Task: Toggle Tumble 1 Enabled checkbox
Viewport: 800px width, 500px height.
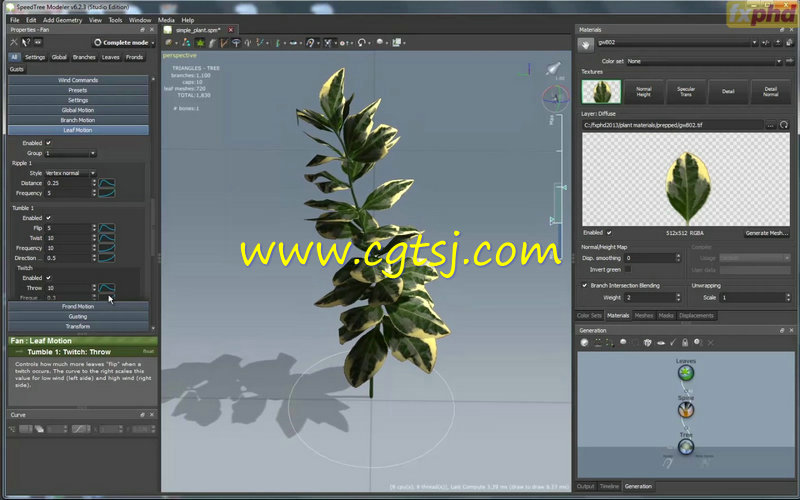Action: pyautogui.click(x=48, y=218)
